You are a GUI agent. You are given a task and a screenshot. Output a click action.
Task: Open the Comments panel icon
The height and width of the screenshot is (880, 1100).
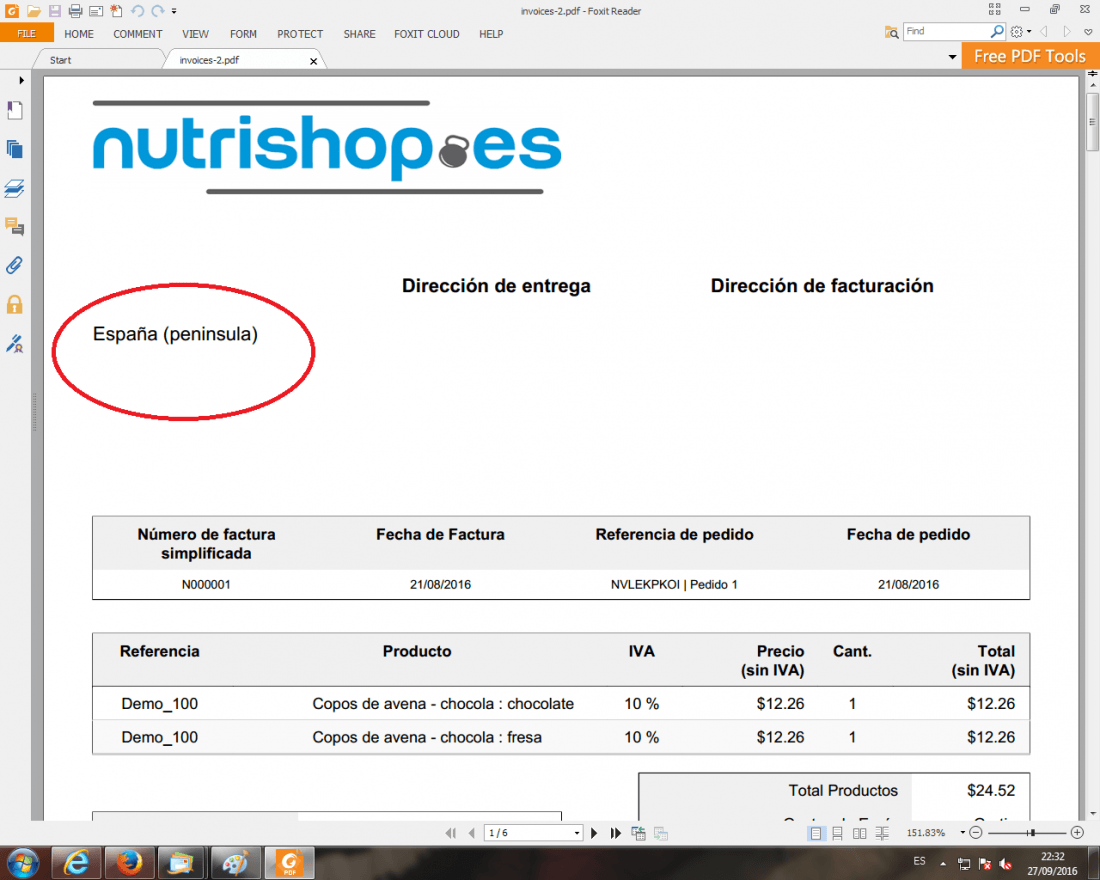coord(15,227)
